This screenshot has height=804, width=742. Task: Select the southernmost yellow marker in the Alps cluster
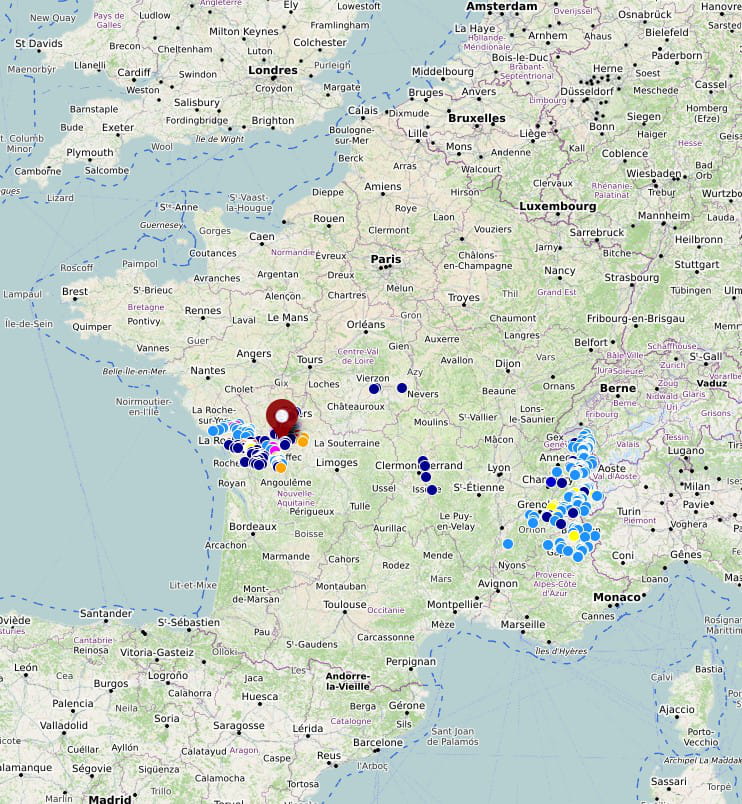click(x=574, y=536)
